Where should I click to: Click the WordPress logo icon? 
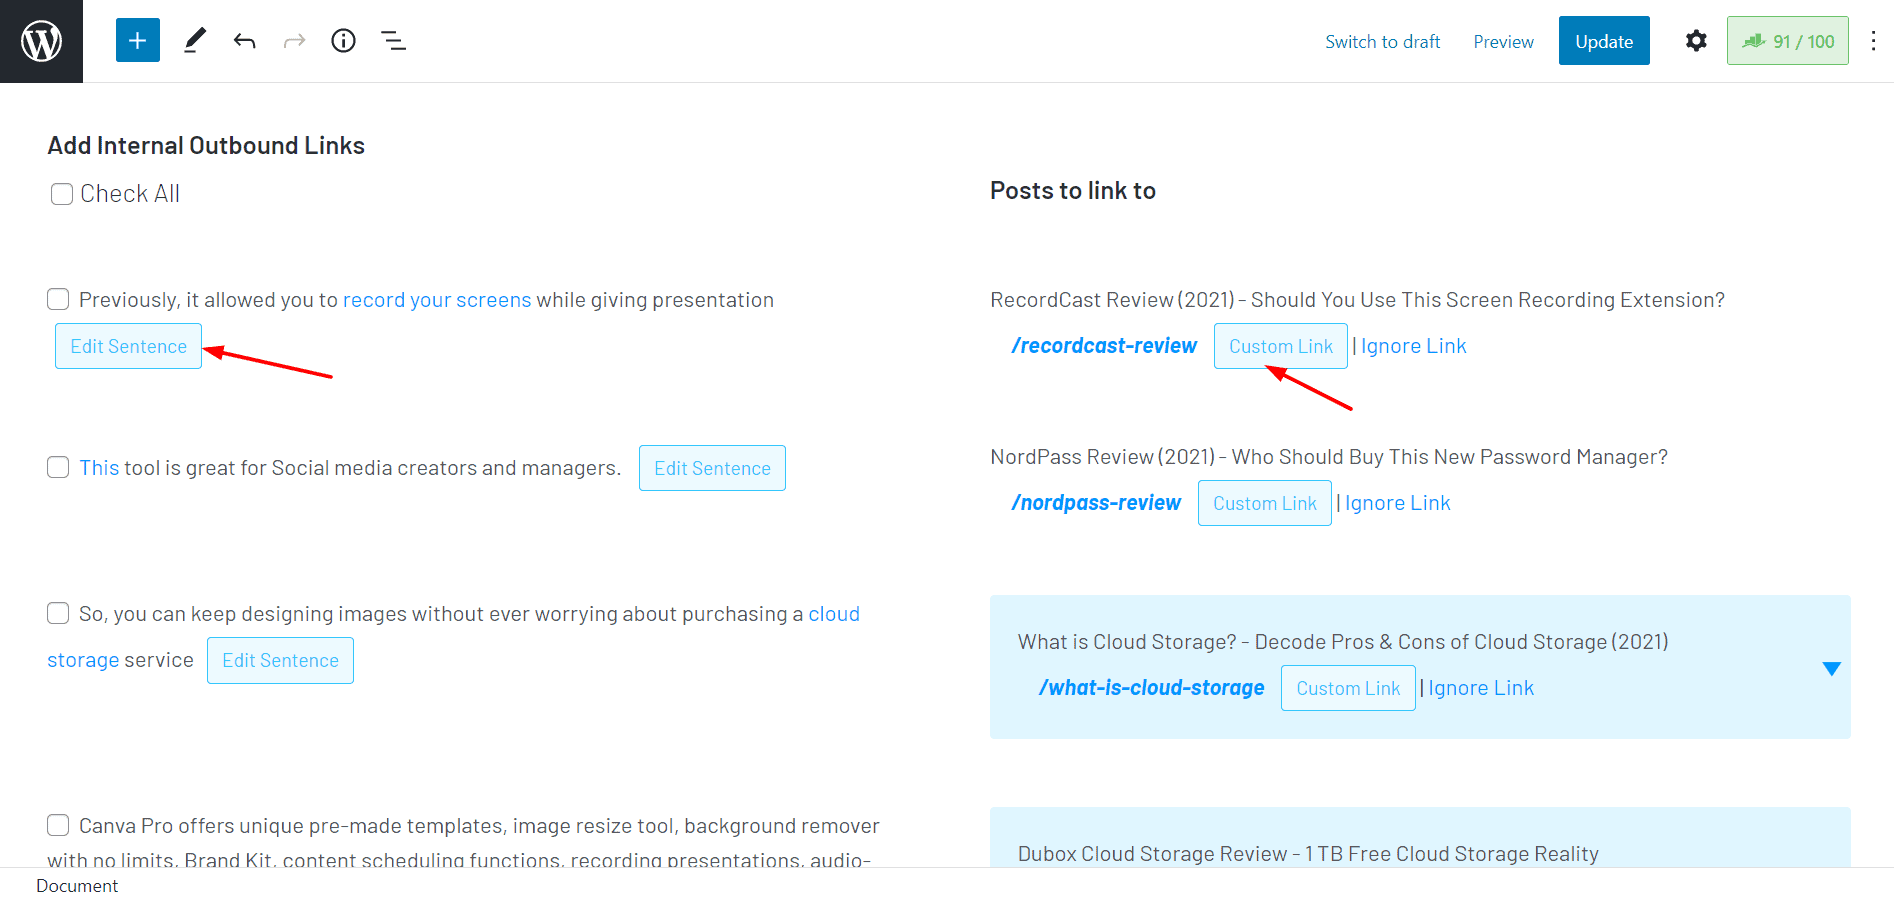(x=41, y=41)
